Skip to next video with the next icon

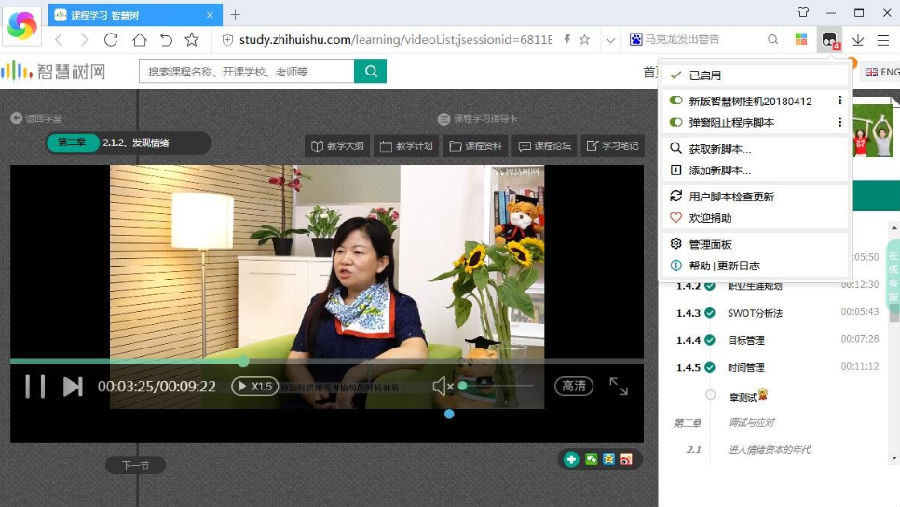pos(72,386)
